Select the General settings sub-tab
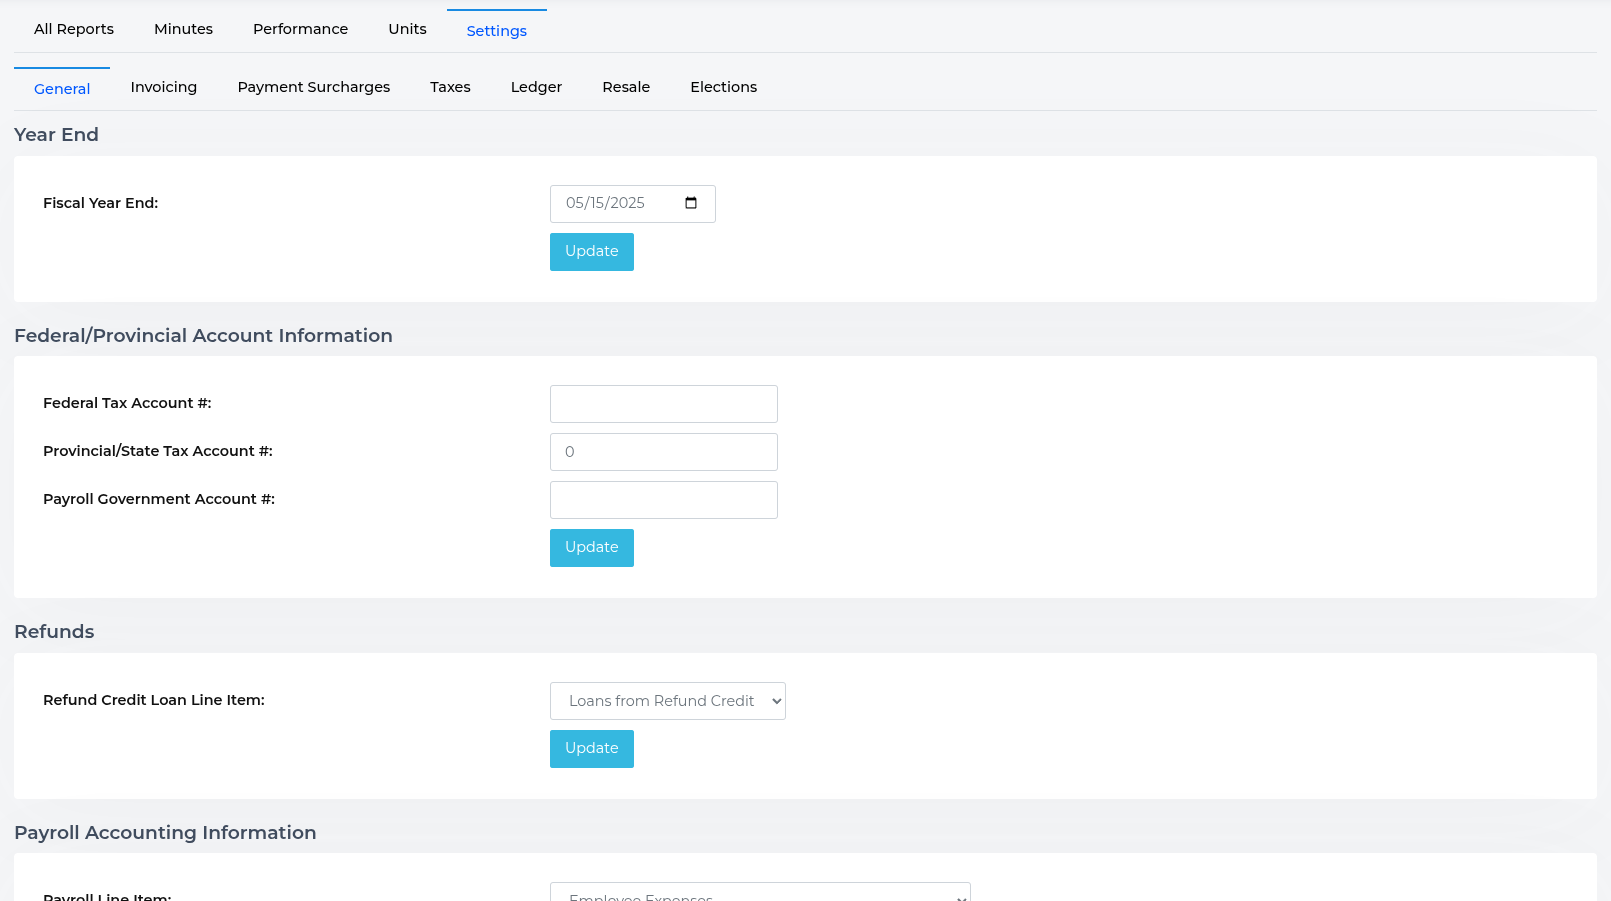Viewport: 1611px width, 901px height. pyautogui.click(x=62, y=89)
